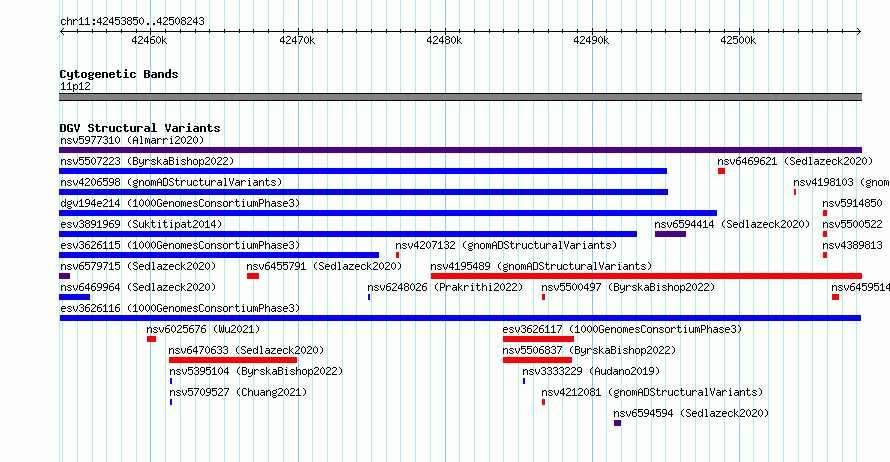
Task: Open the nsv5500522 variant label
Action: (x=852, y=224)
